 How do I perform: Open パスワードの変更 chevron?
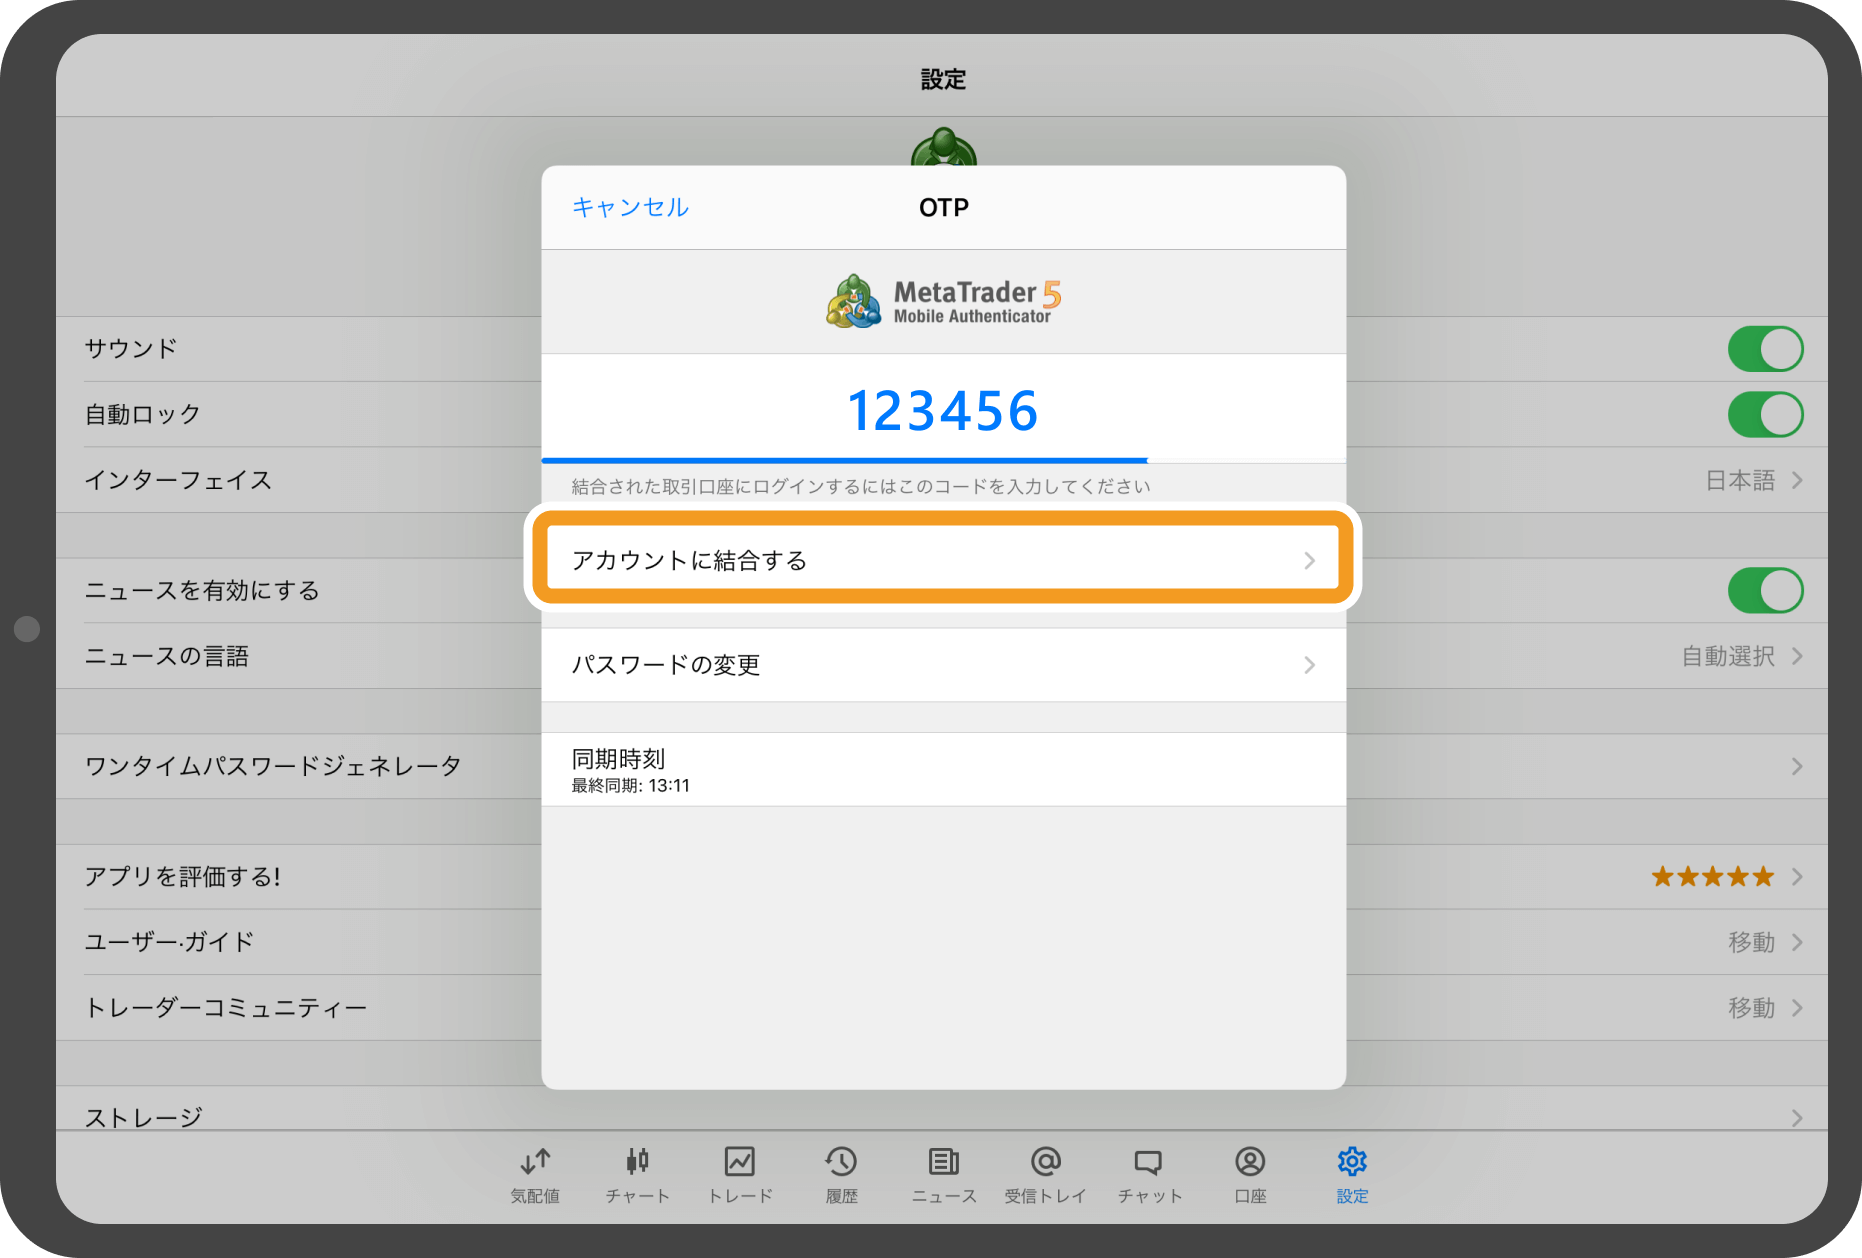coord(1309,665)
